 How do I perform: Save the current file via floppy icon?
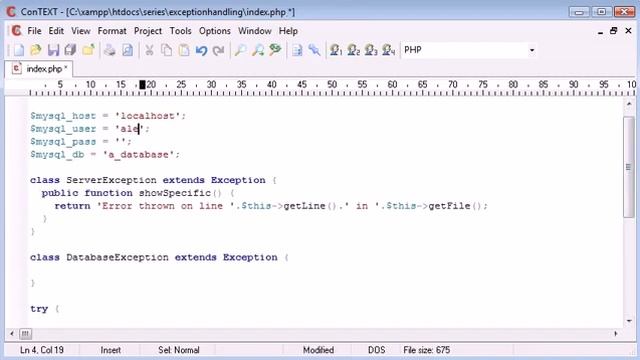tap(53, 50)
